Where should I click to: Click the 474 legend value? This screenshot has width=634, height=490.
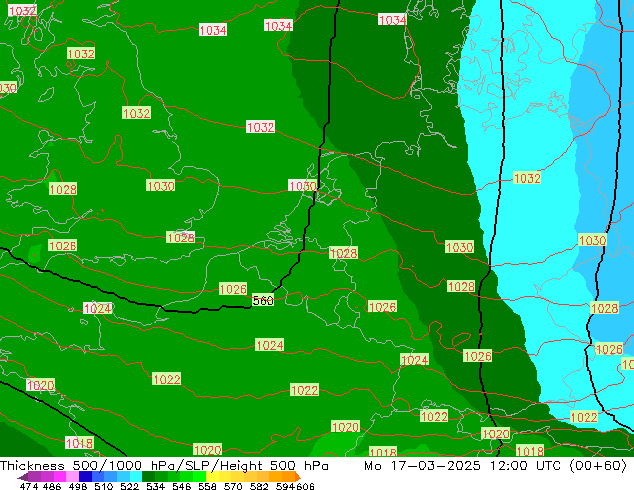pos(29,486)
